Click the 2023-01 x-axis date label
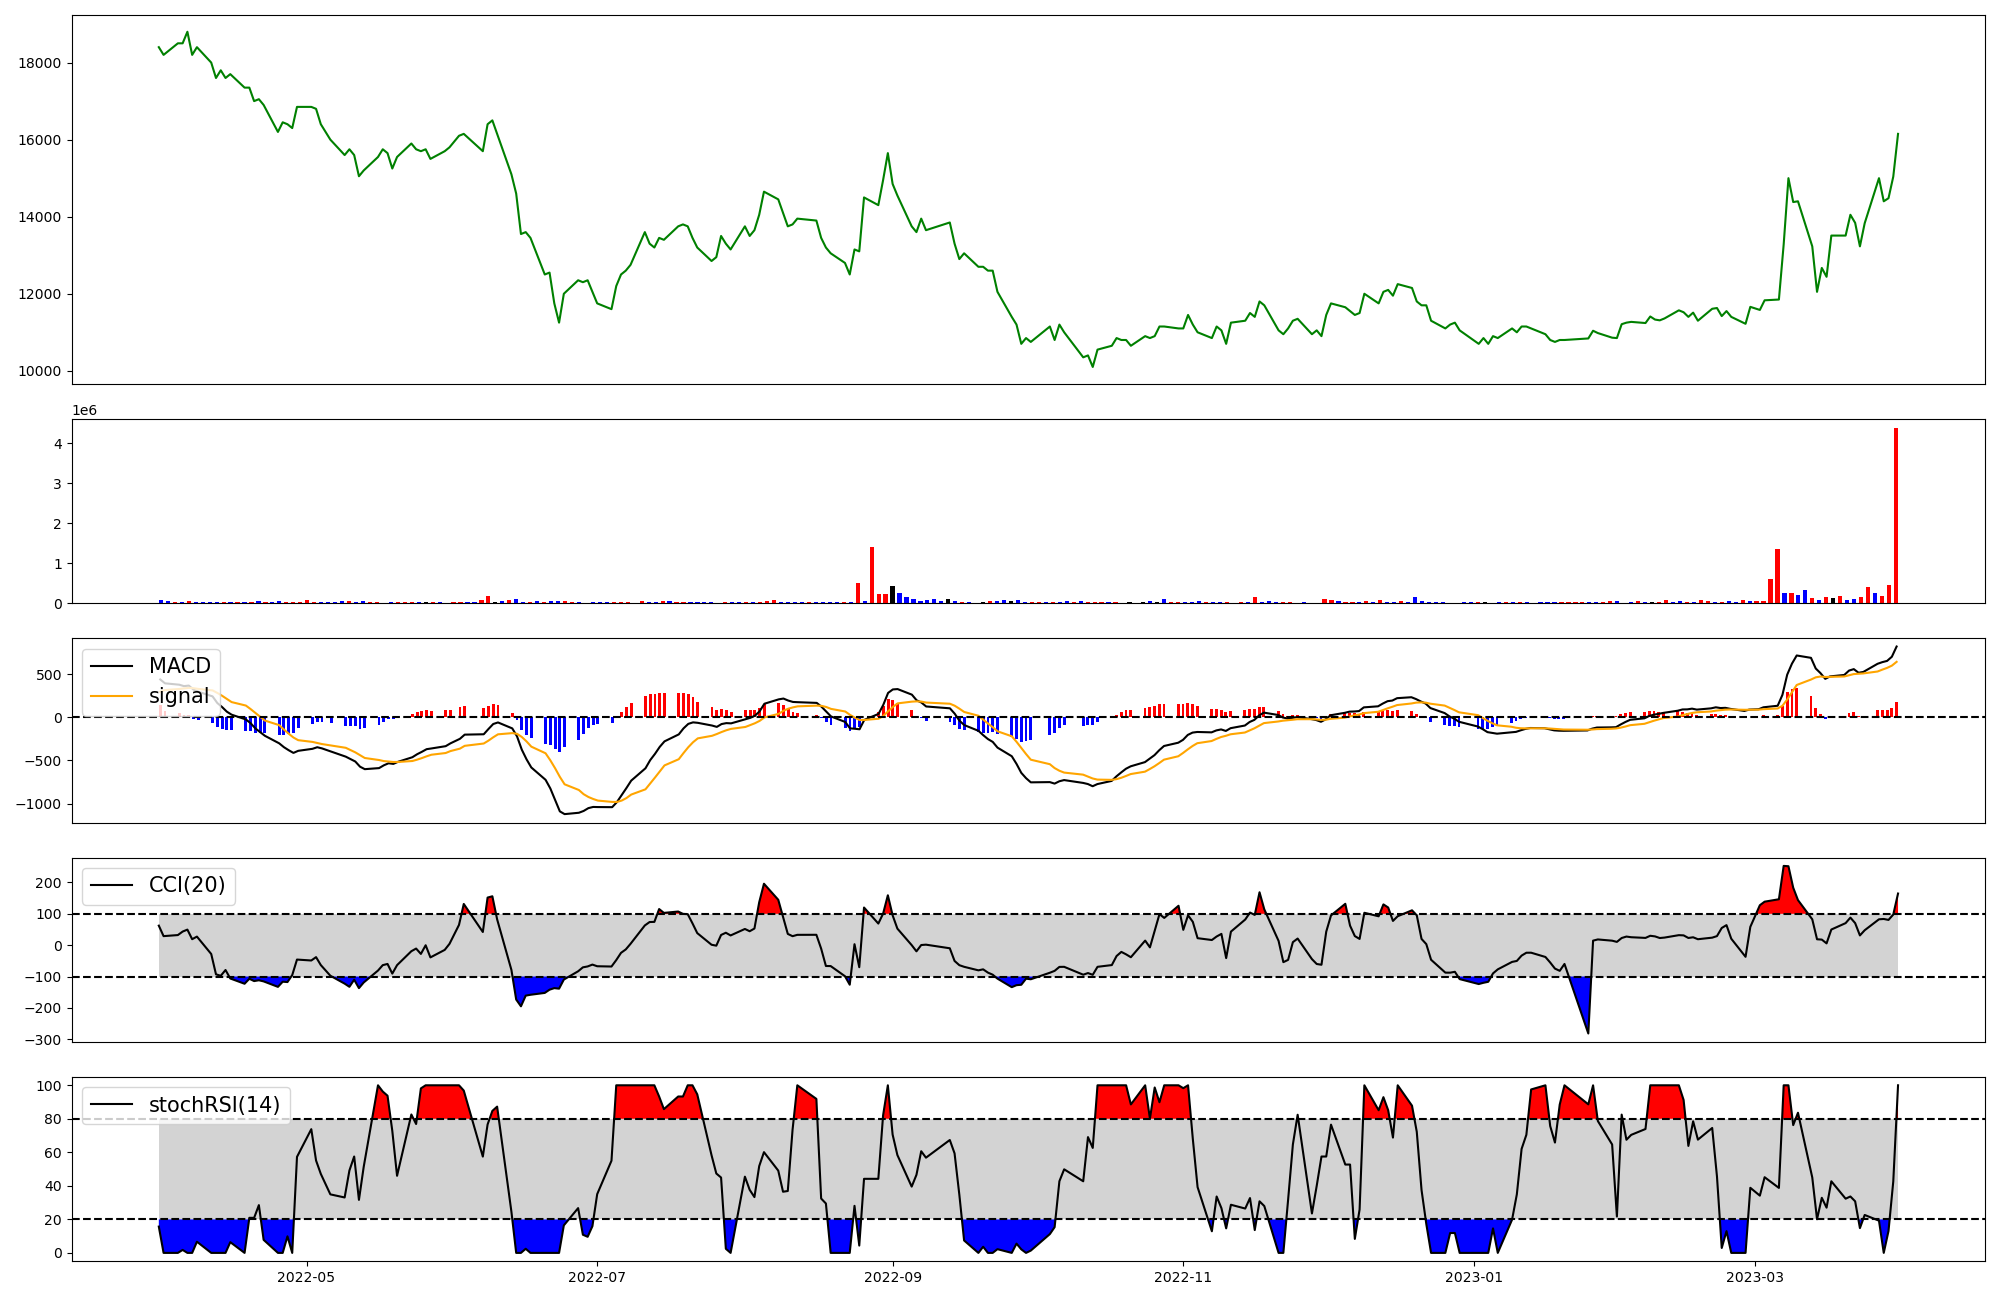 [x=1473, y=1277]
